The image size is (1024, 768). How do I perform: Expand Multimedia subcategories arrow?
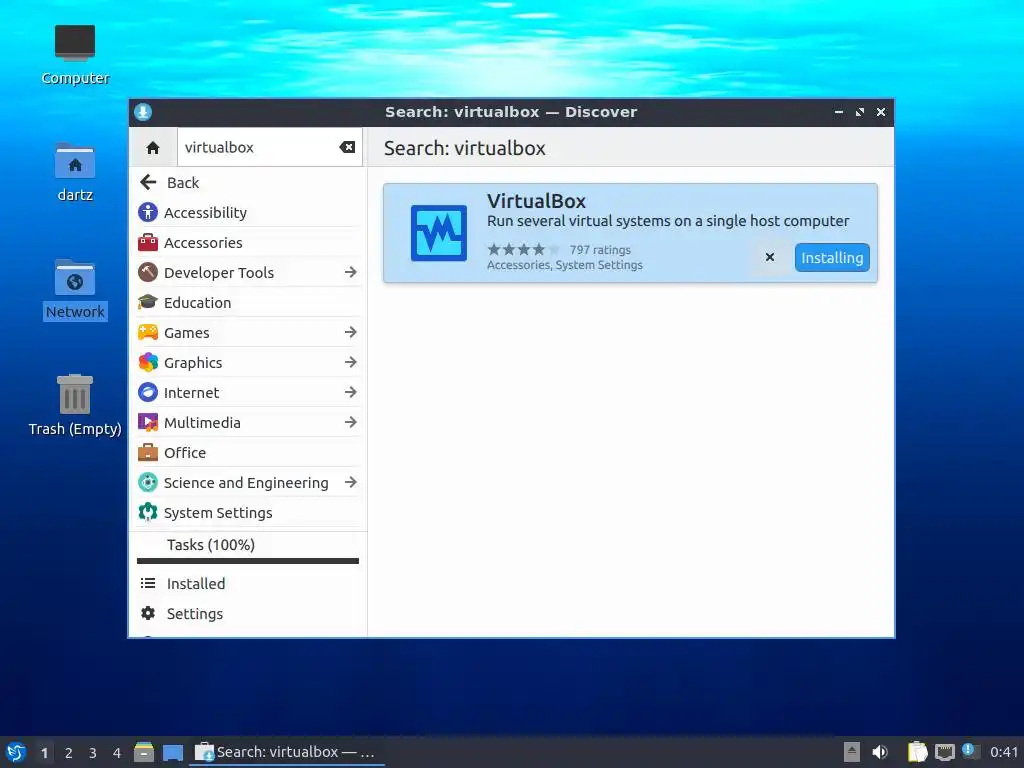tap(351, 423)
